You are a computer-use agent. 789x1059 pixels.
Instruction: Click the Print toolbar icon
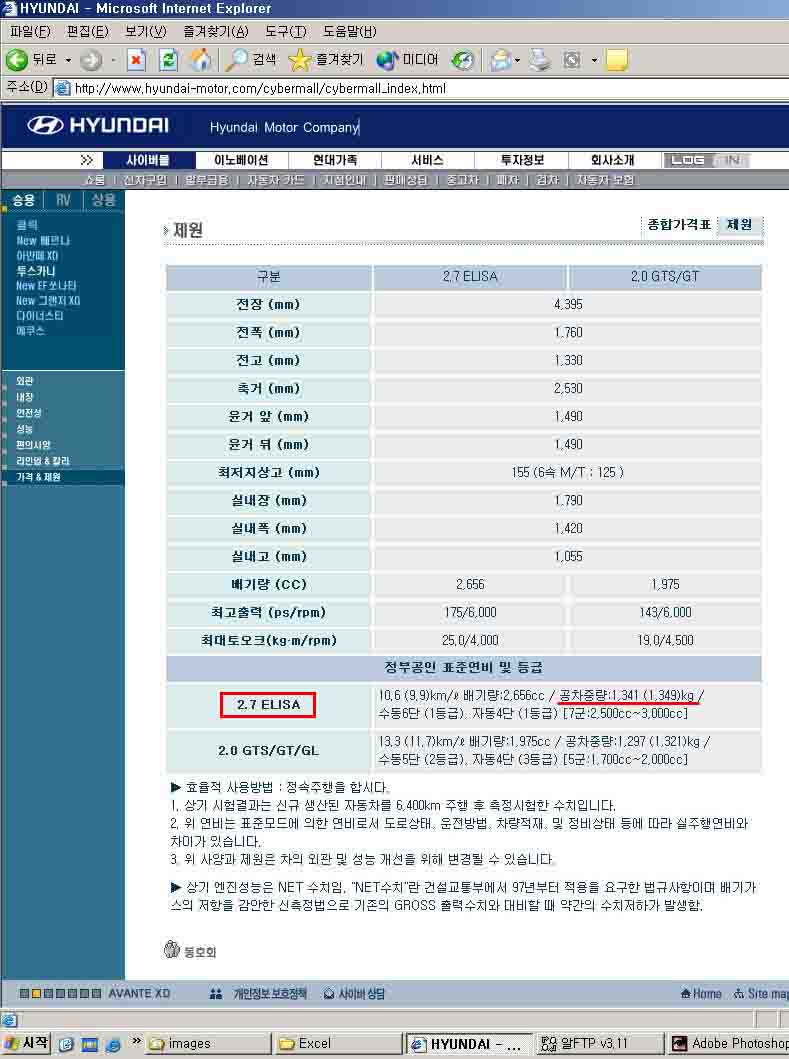pos(540,60)
